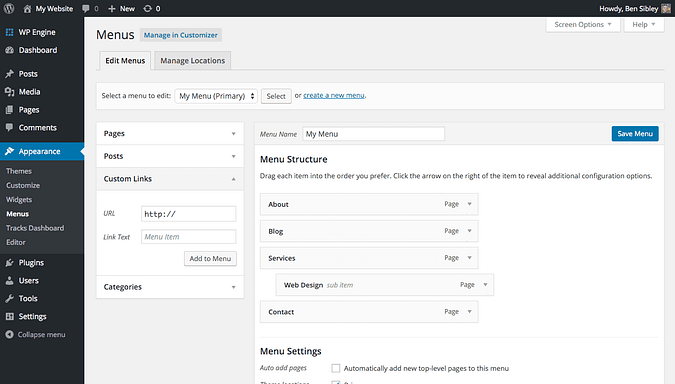This screenshot has height=384, width=675.
Task: Open the My Menu (Primary) dropdown
Action: point(216,96)
